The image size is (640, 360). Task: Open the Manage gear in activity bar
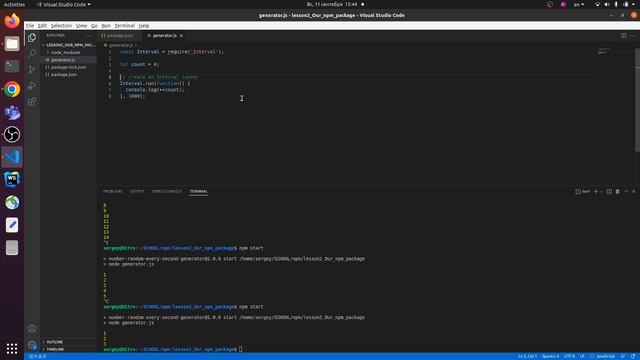coord(32,345)
